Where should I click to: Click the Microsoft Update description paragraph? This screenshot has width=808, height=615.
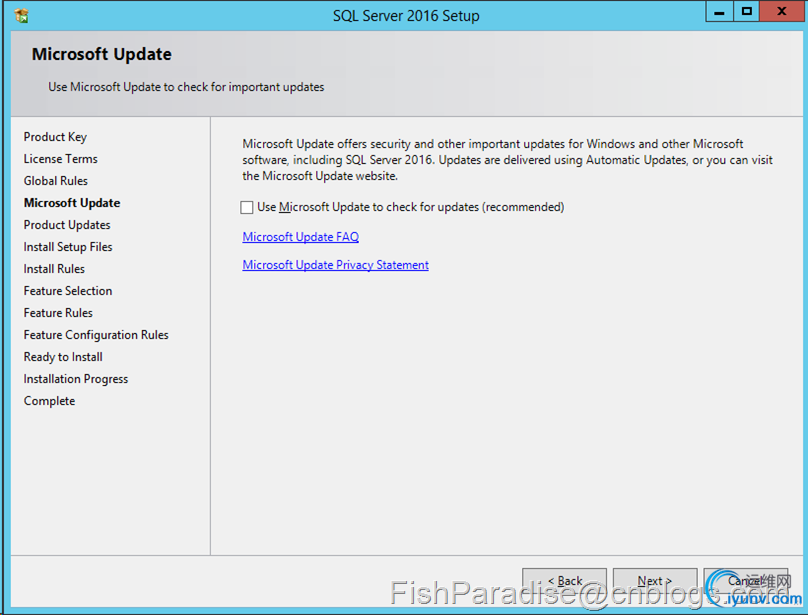tap(508, 160)
